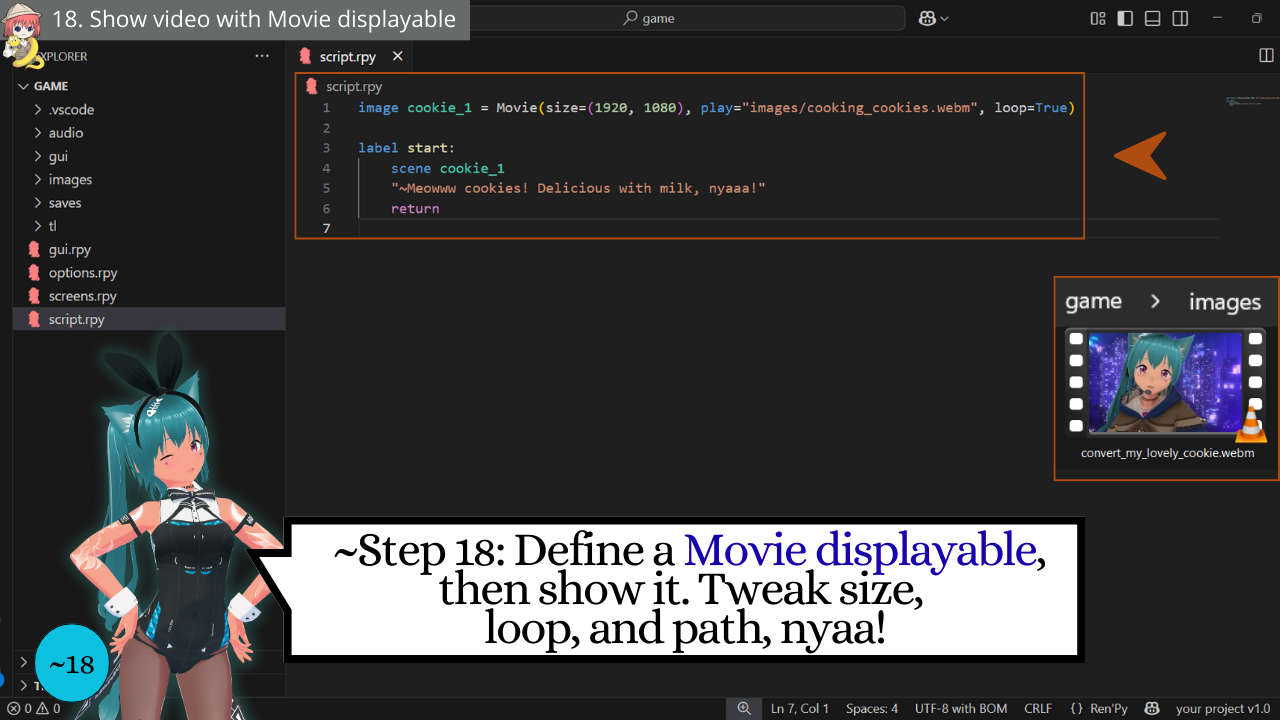The width and height of the screenshot is (1280, 720).
Task: Open the Copilot dropdown arrow in title bar
Action: tap(944, 18)
